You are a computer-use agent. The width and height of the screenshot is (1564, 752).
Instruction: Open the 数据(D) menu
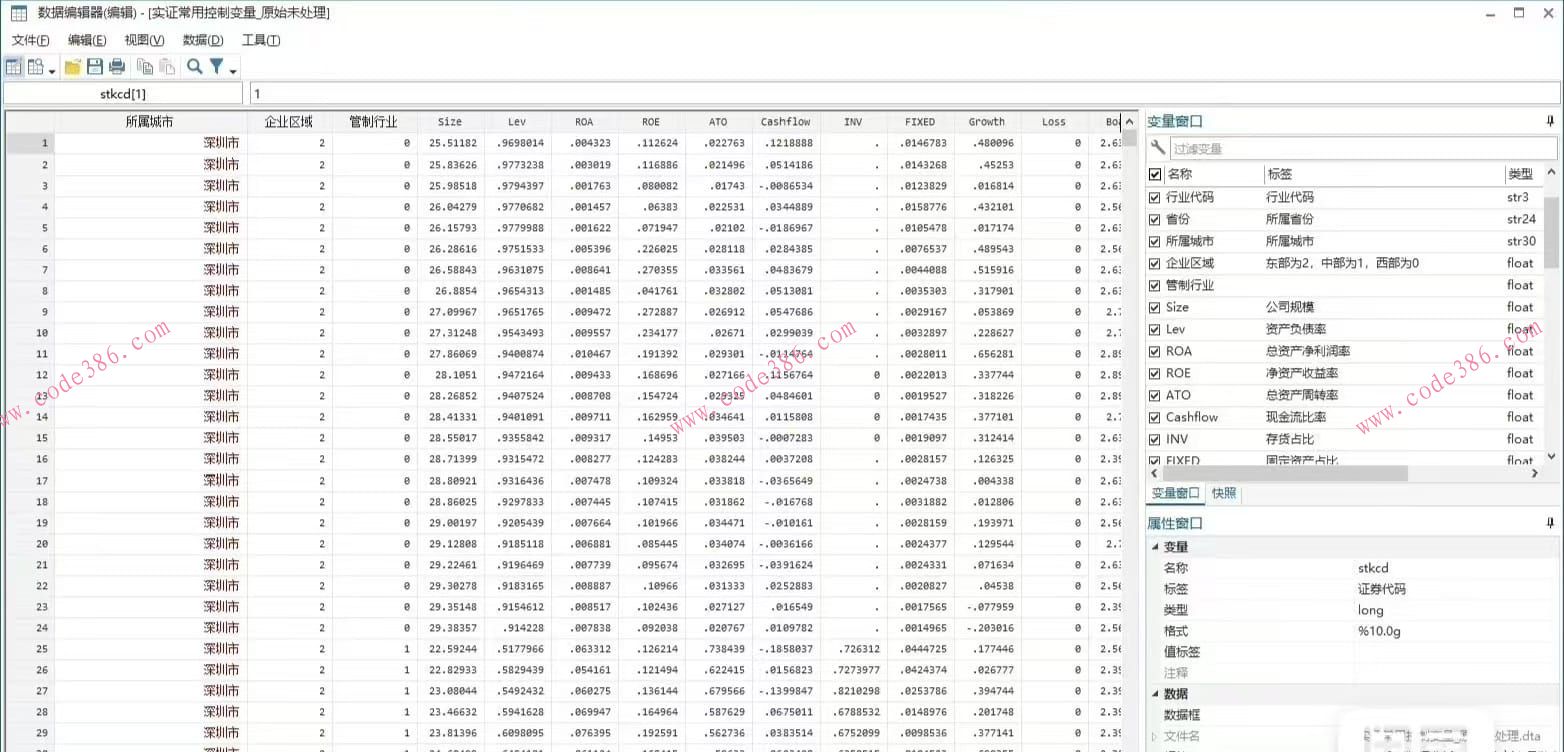point(203,40)
